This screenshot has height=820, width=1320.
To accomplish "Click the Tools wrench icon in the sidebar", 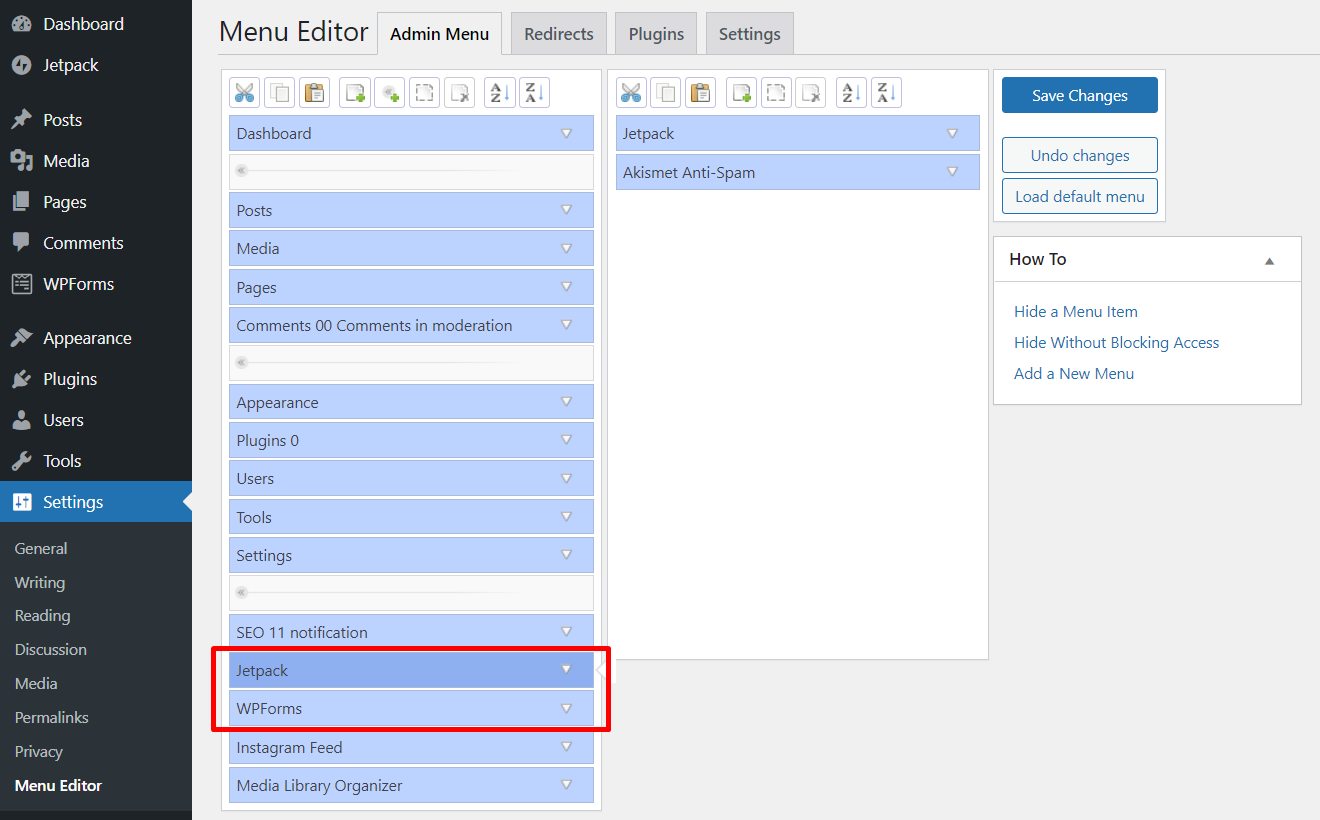I will click(22, 461).
